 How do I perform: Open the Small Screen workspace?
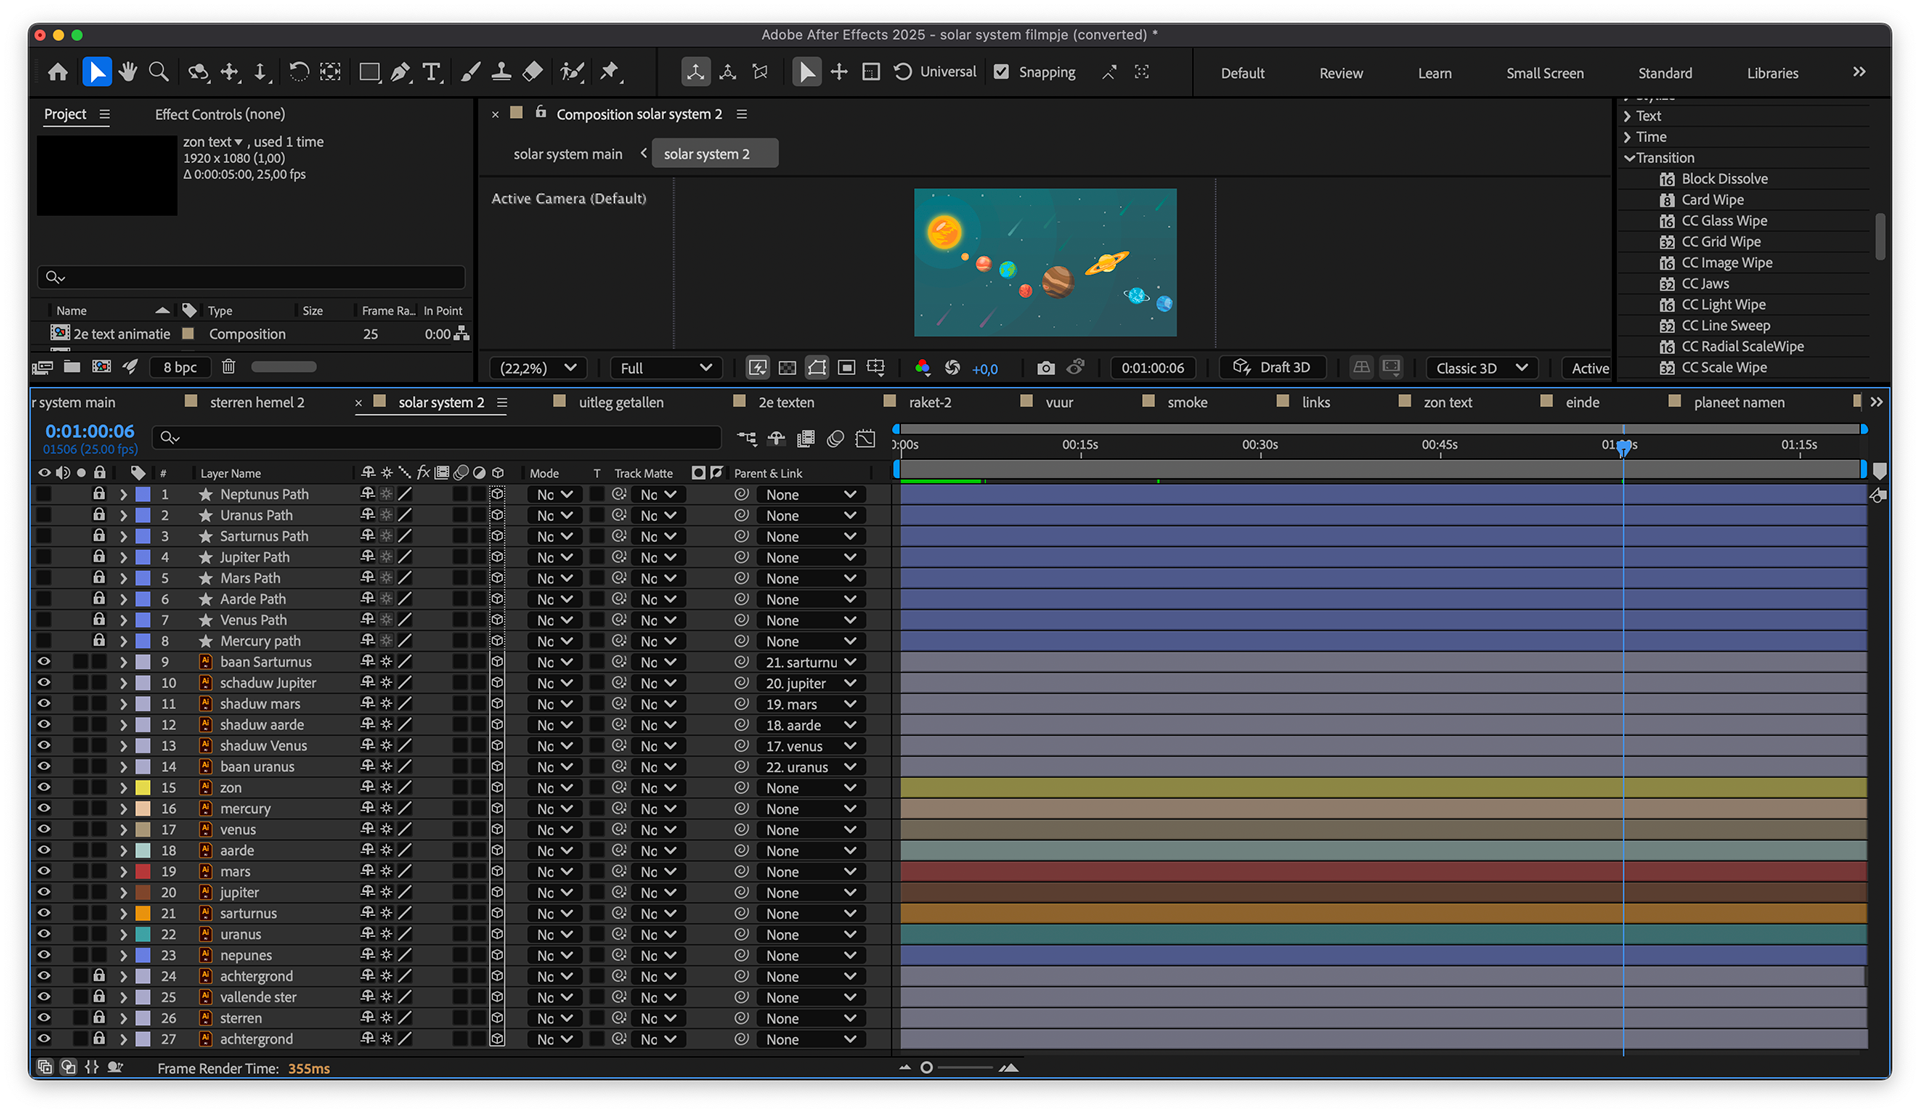(x=1544, y=73)
